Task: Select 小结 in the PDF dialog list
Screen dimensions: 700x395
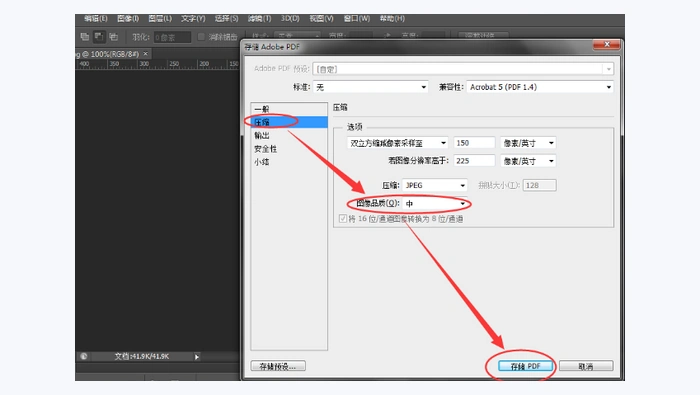Action: point(289,162)
